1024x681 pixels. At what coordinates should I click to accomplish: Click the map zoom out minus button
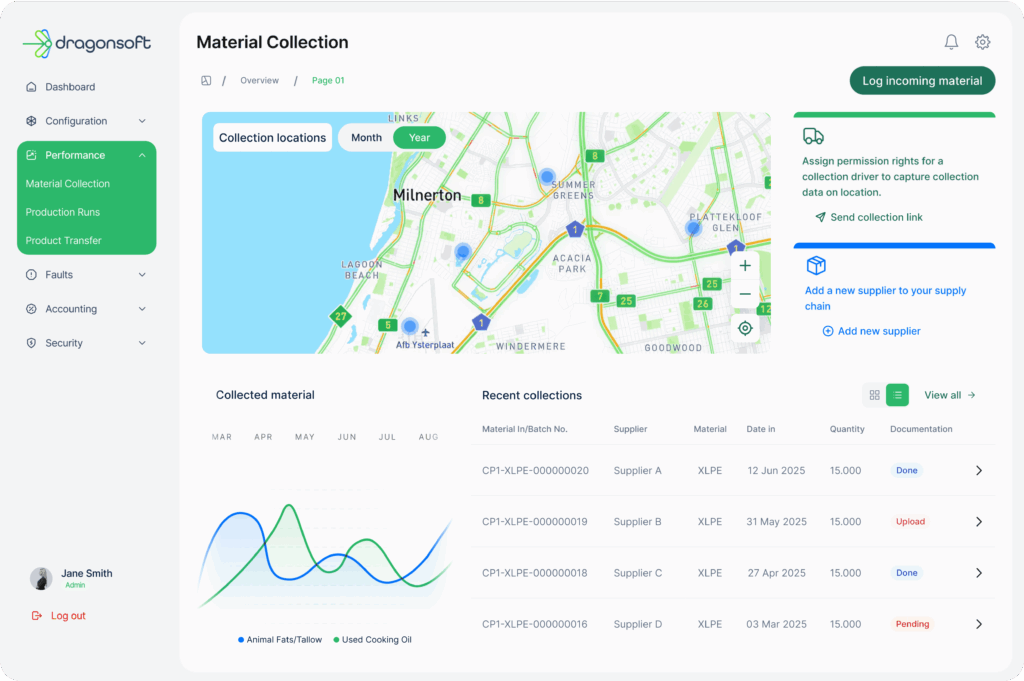pos(745,295)
